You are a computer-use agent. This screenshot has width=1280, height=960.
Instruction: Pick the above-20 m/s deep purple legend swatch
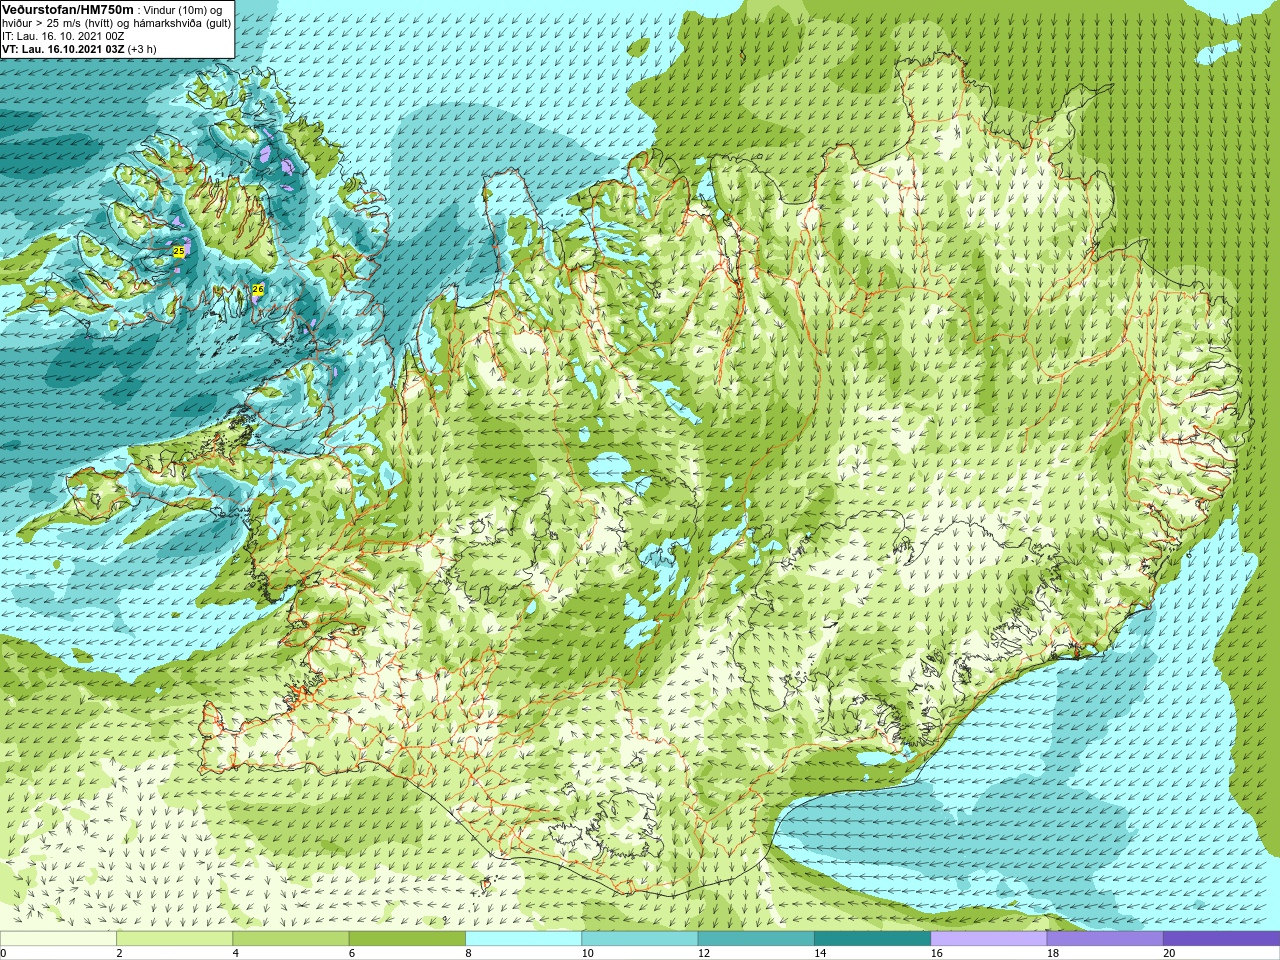tap(1221, 939)
